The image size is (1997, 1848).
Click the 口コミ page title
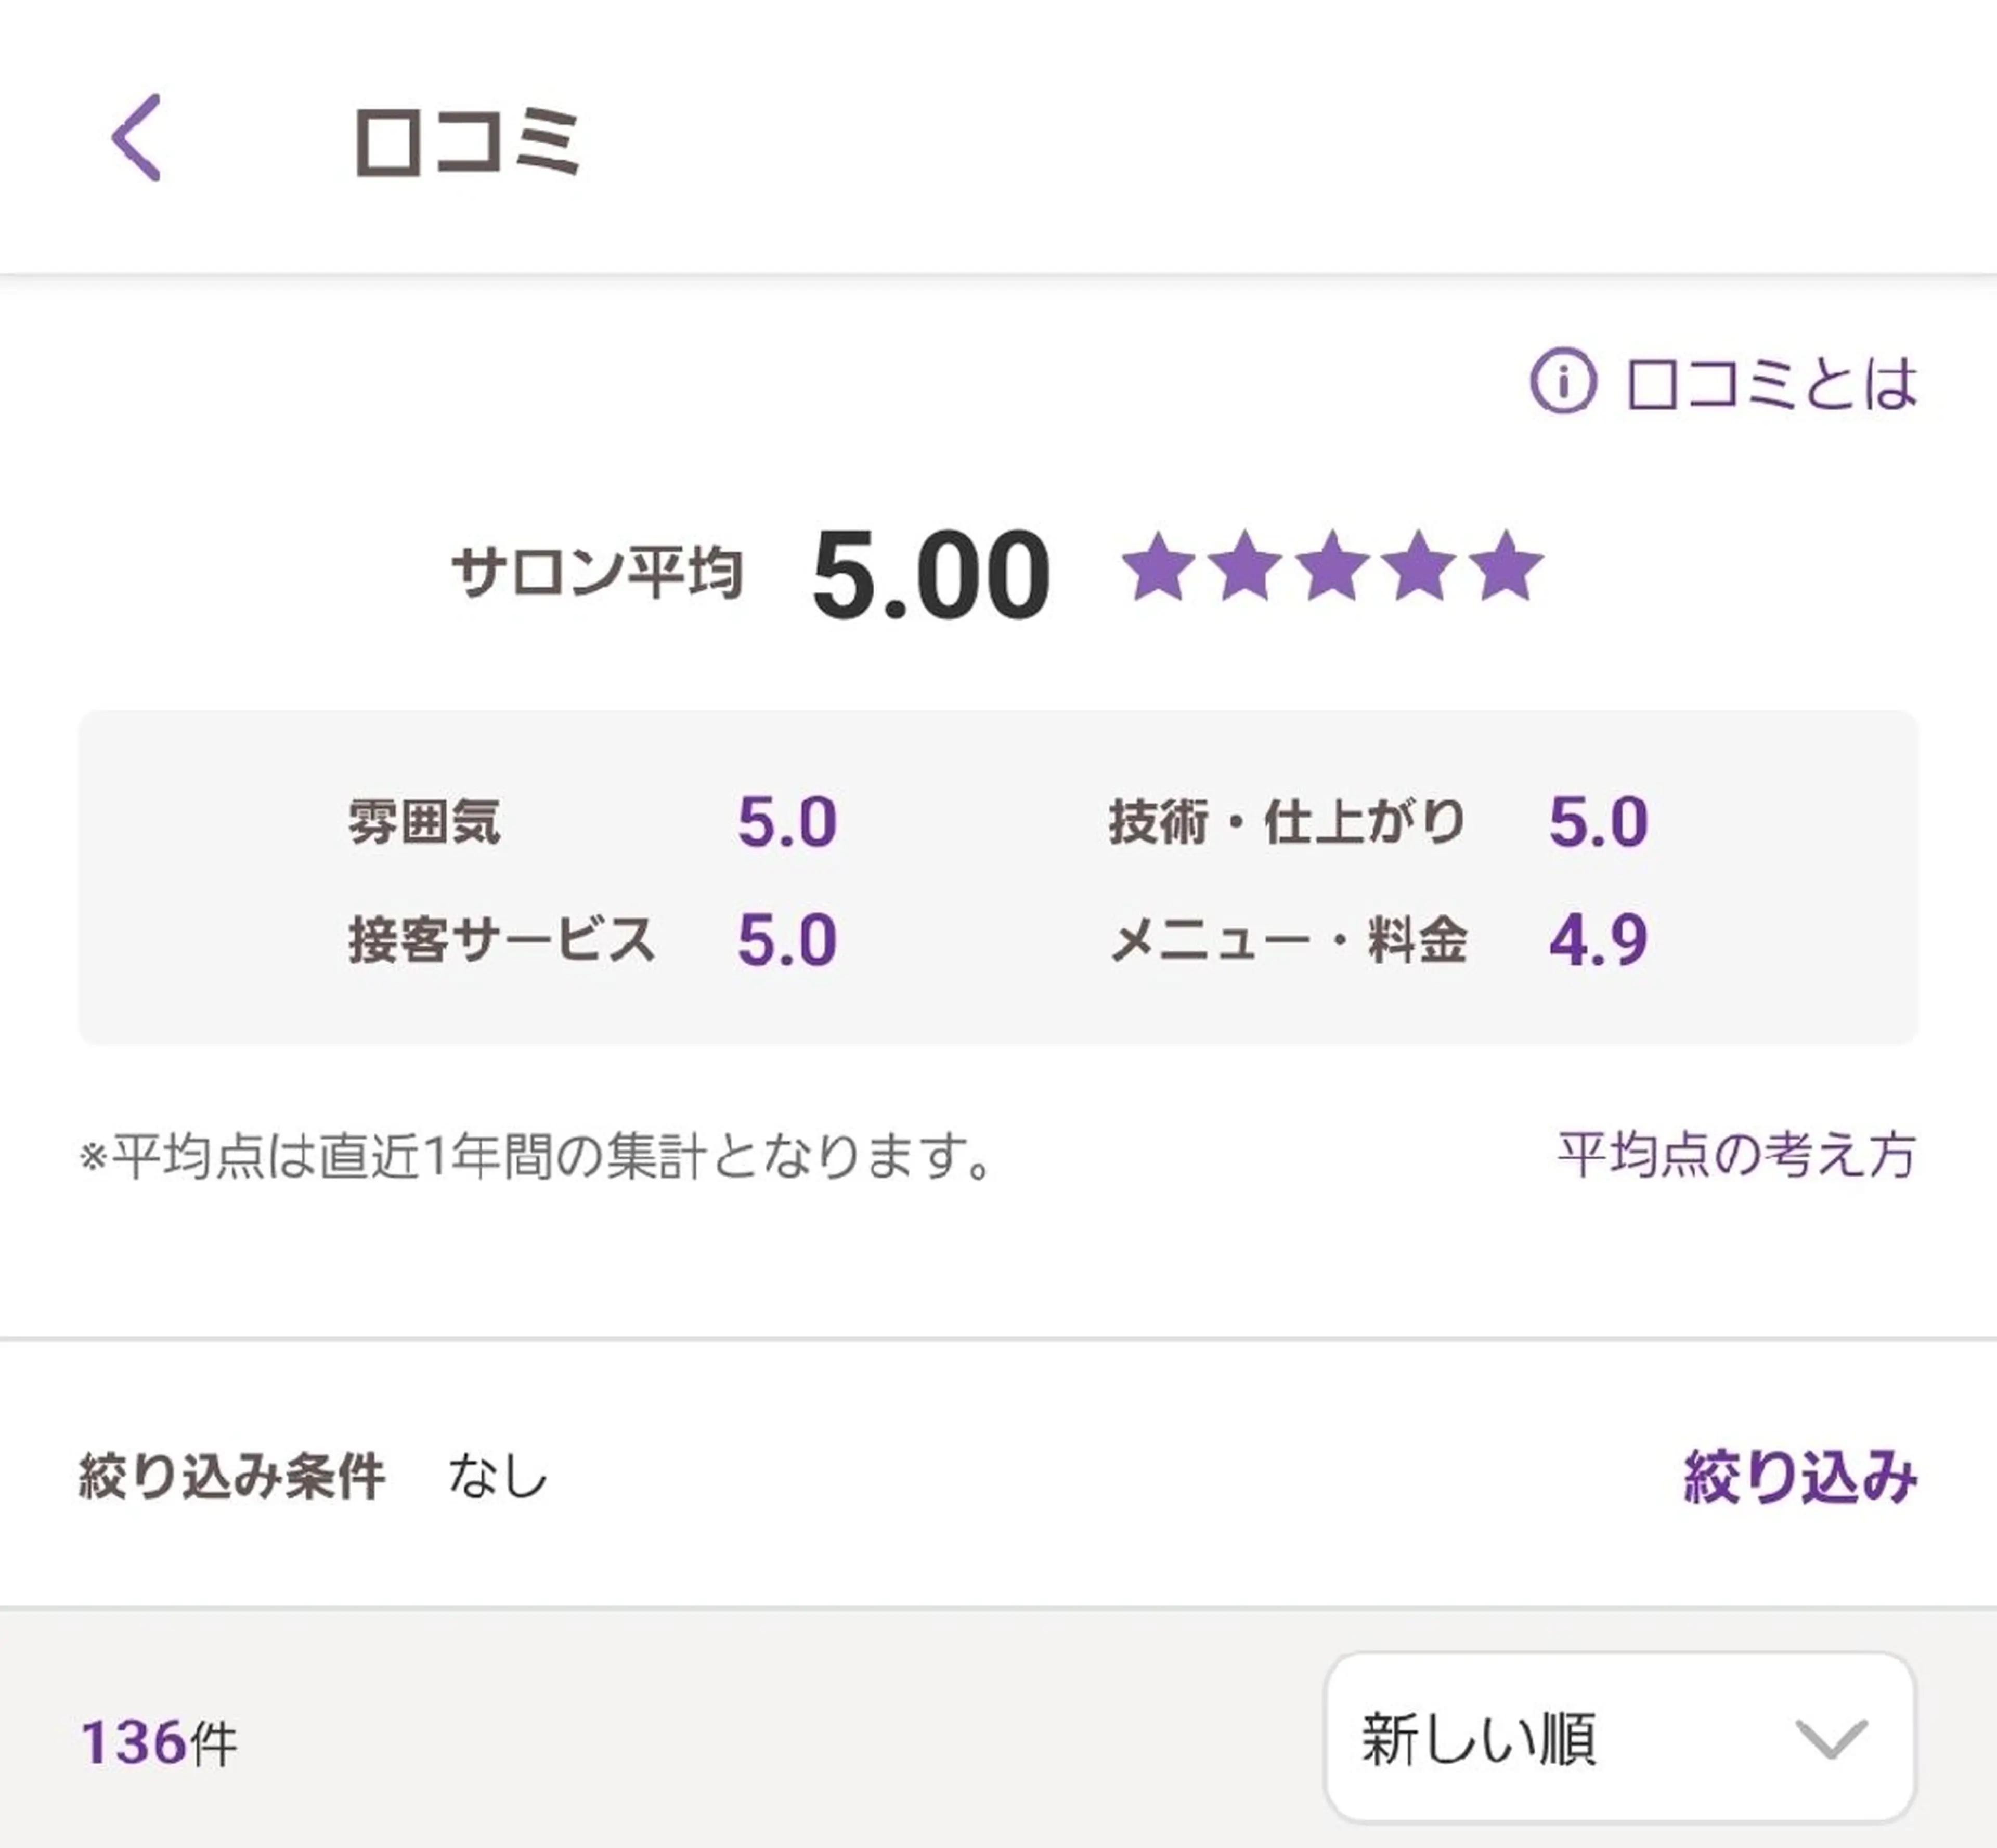point(467,142)
